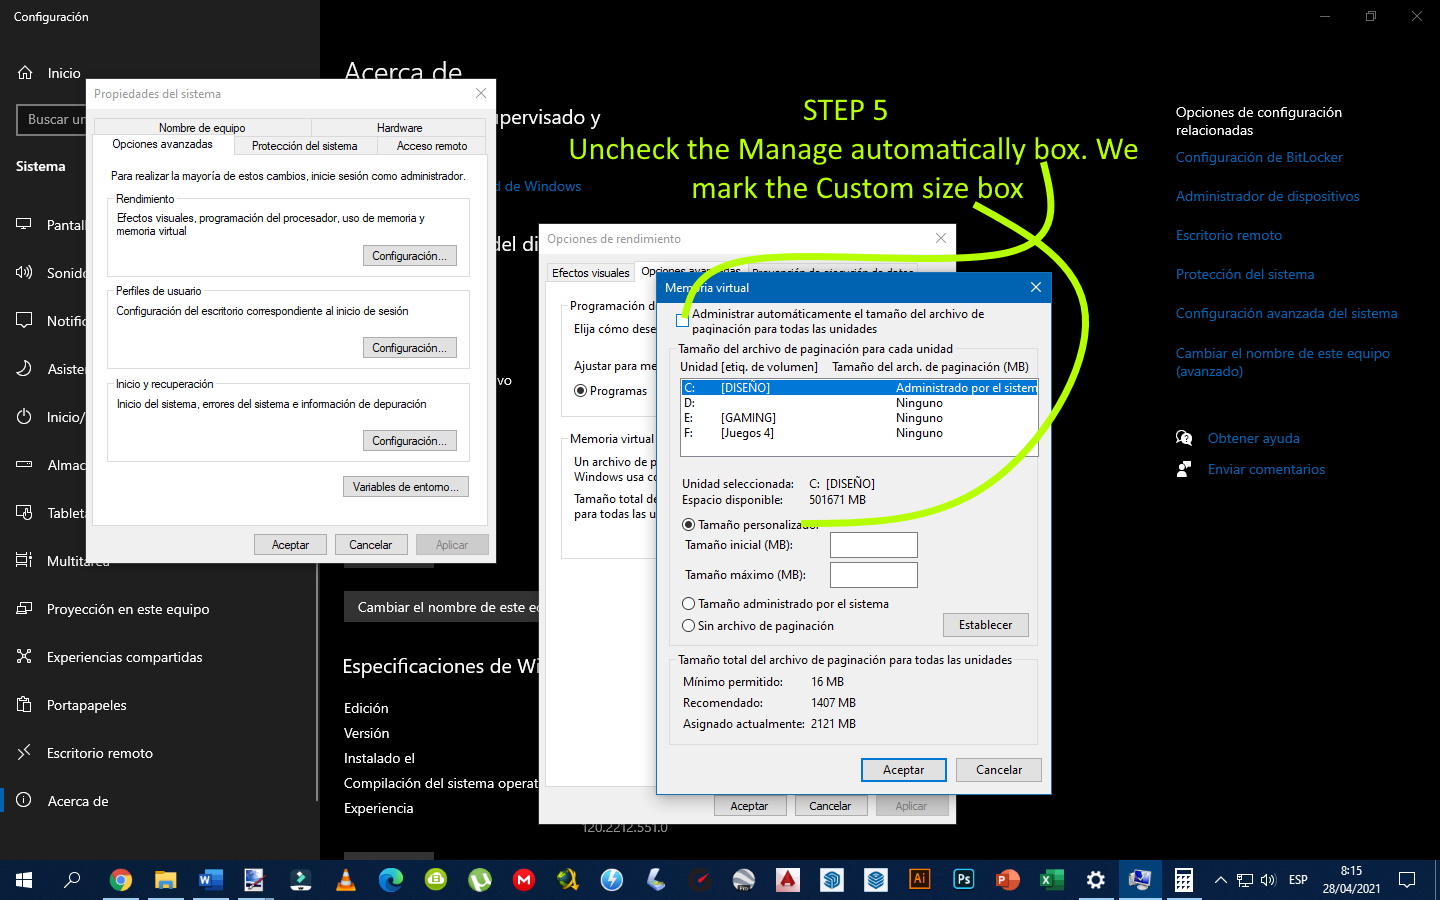Click Tamaño inicial (MB) input field
This screenshot has height=900, width=1440.
pyautogui.click(x=874, y=545)
